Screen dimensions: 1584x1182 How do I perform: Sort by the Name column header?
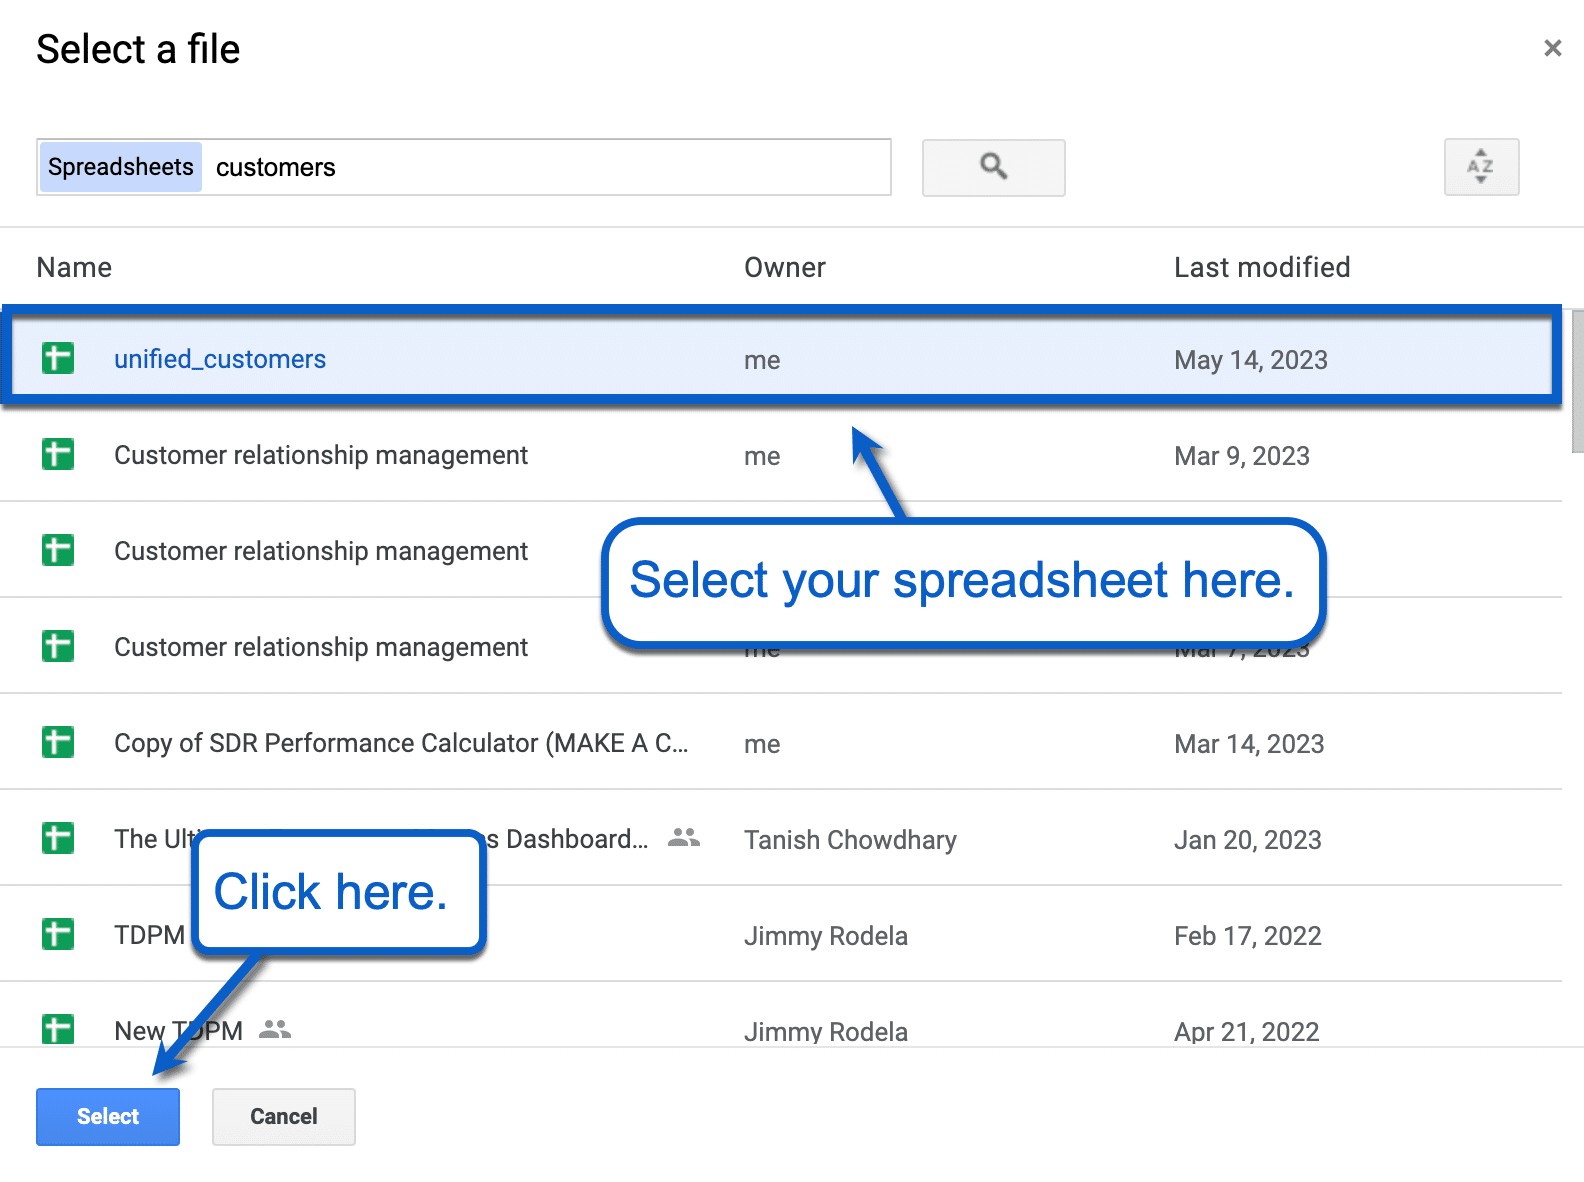[x=74, y=267]
